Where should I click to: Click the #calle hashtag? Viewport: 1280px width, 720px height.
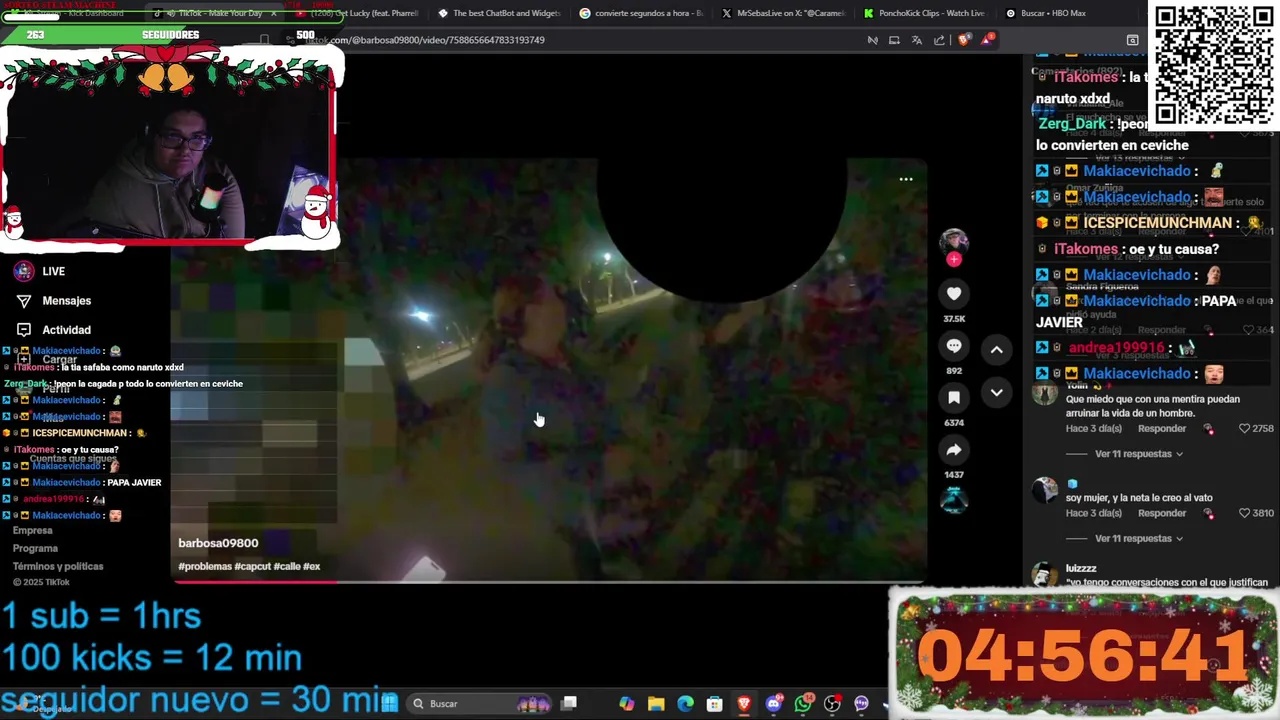[286, 566]
